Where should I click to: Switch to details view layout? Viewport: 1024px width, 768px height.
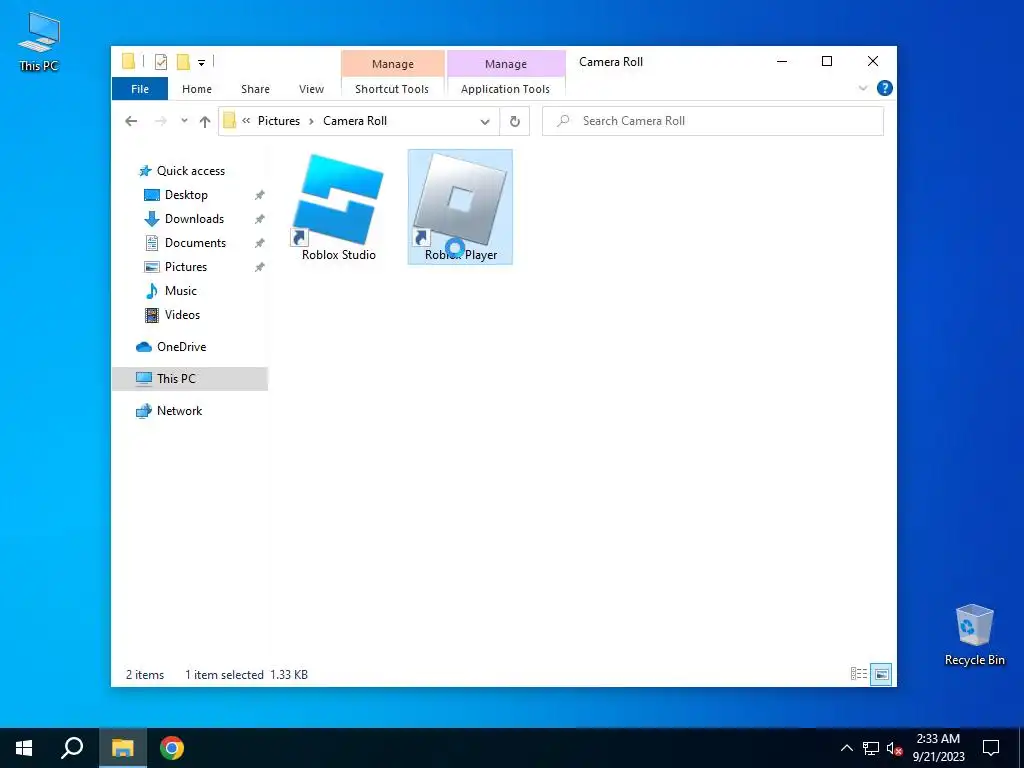click(859, 674)
